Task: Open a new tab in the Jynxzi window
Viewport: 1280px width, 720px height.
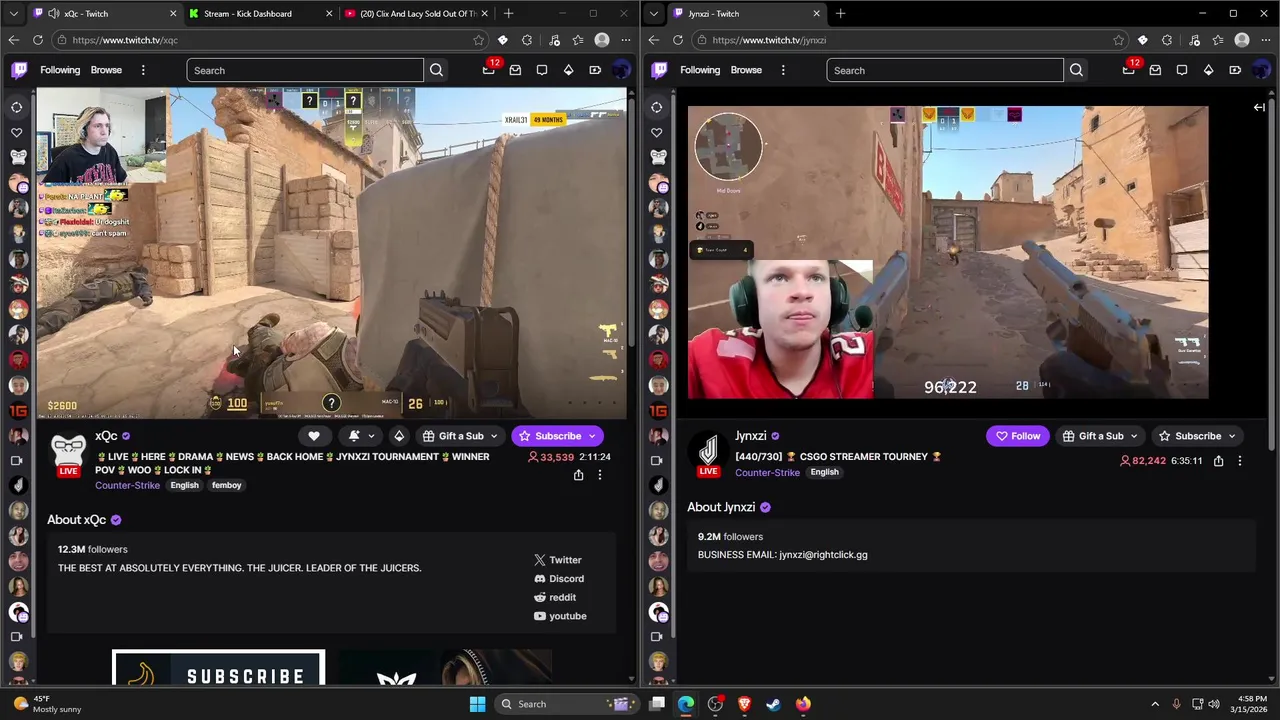Action: [840, 13]
